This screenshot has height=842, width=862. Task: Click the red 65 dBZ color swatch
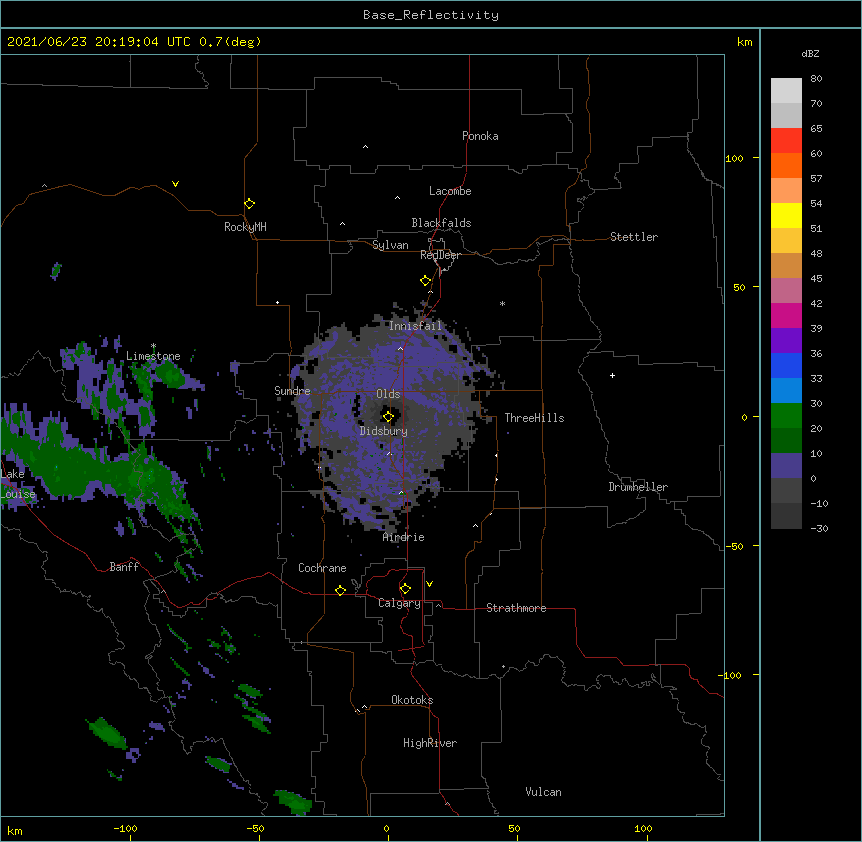pyautogui.click(x=786, y=140)
